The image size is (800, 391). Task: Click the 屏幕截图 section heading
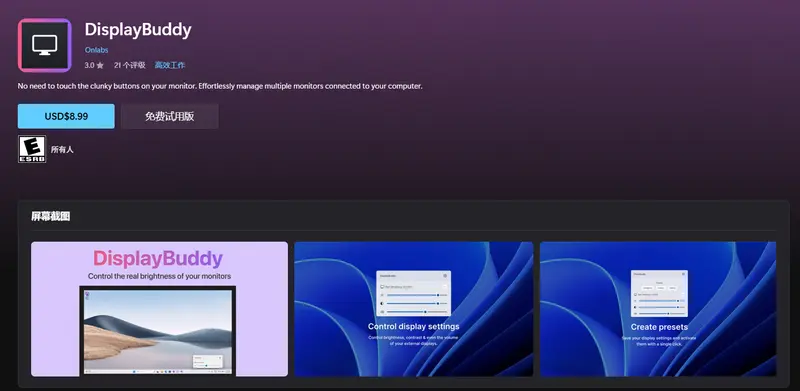pyautogui.click(x=51, y=216)
